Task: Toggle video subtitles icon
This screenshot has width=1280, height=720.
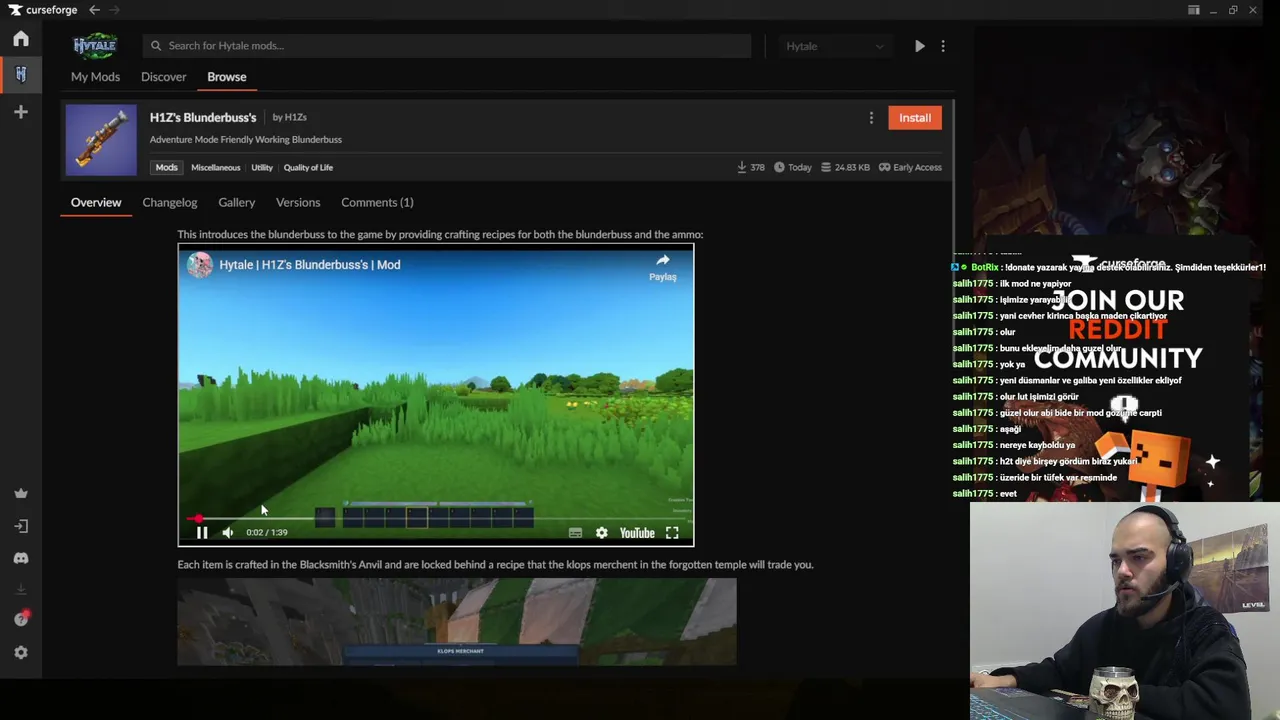Action: 575,533
